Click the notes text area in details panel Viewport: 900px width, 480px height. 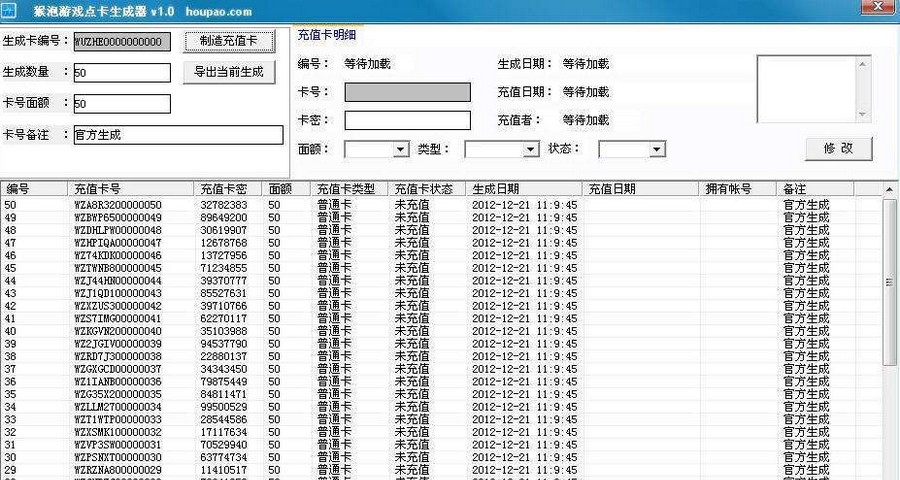(807, 89)
